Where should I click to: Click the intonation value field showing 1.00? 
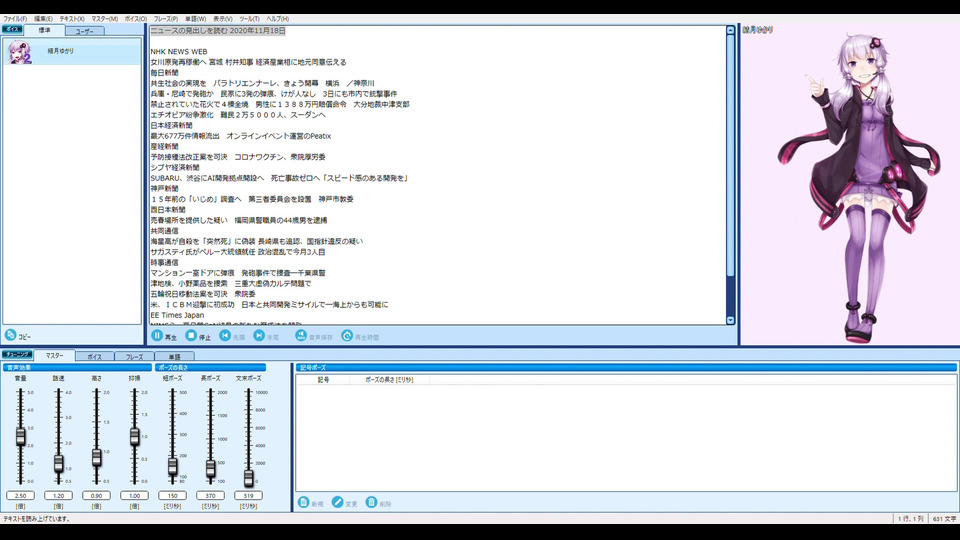(135, 495)
